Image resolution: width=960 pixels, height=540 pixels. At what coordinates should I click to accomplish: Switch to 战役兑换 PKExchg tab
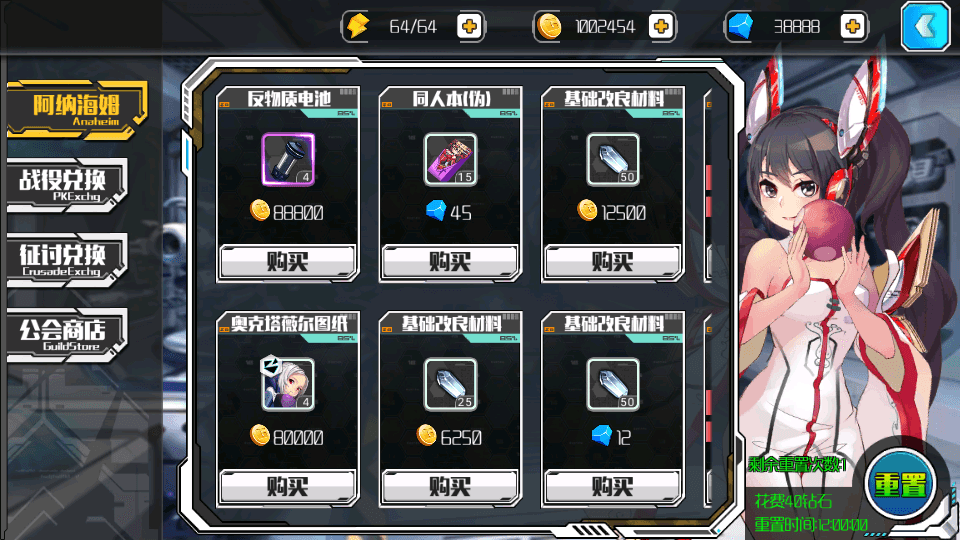pyautogui.click(x=67, y=185)
